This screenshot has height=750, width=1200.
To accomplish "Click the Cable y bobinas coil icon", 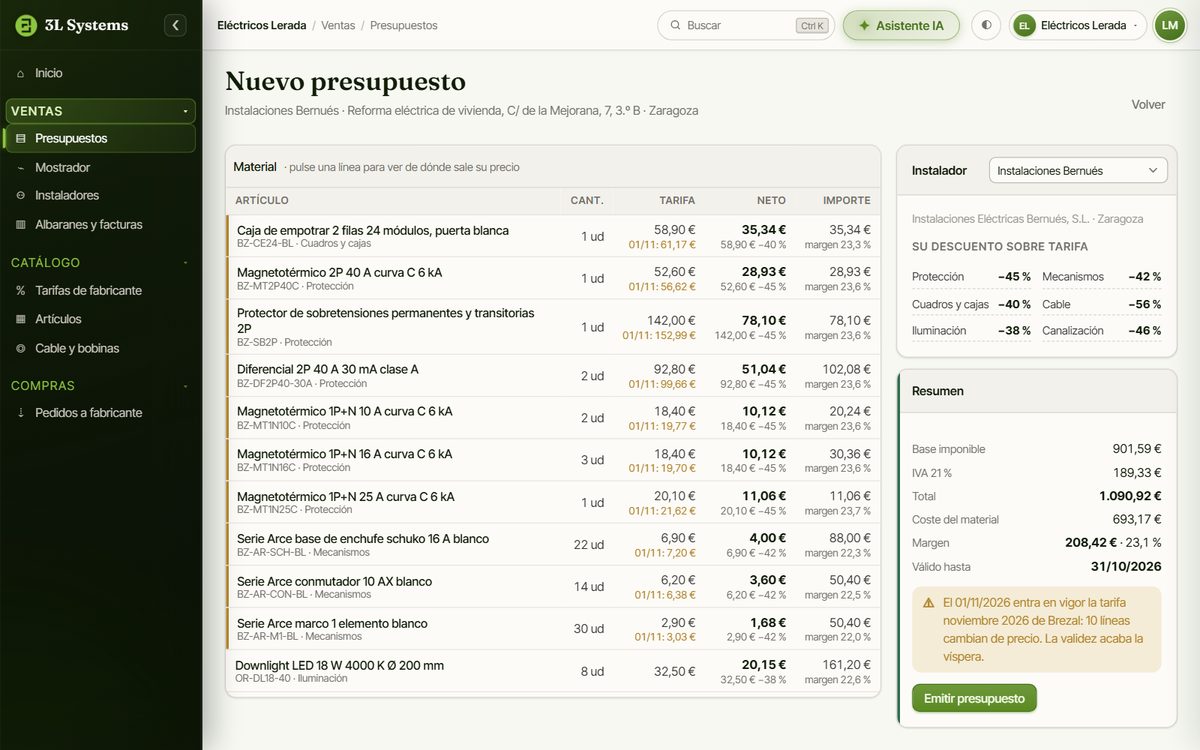I will tap(21, 349).
